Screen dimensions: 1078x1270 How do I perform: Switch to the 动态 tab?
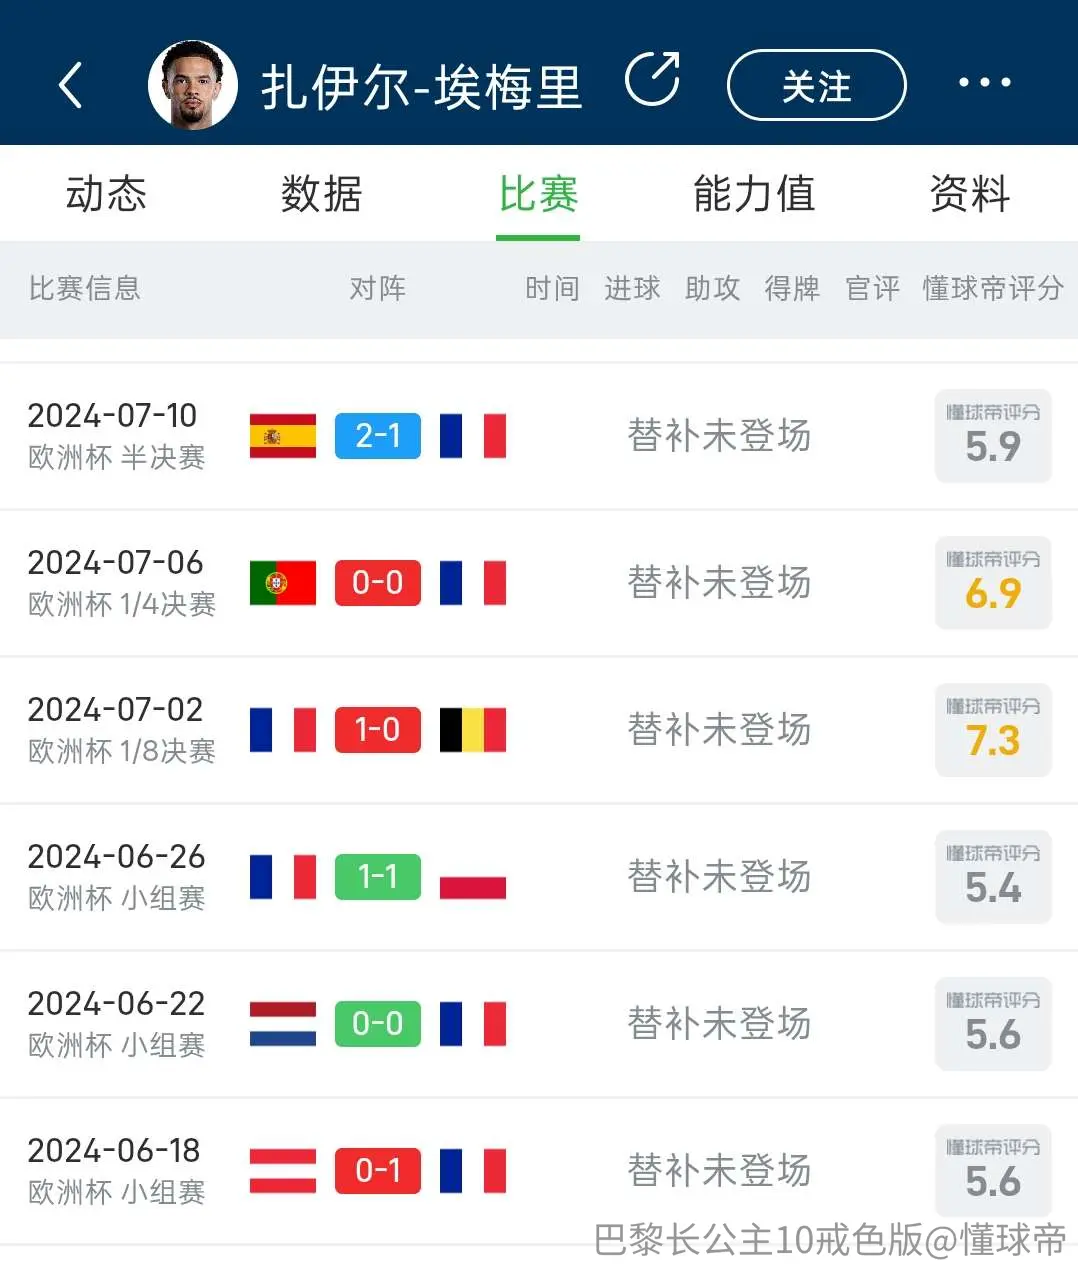click(106, 193)
